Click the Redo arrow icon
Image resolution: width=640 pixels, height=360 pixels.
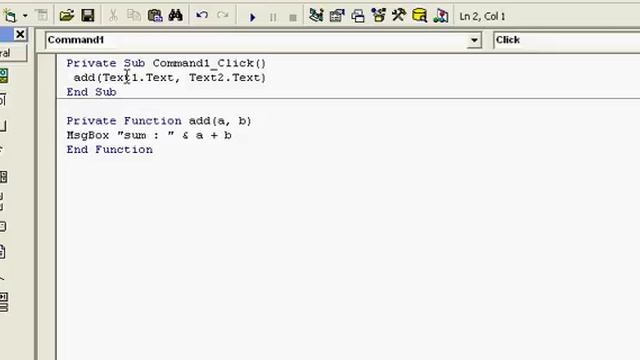pyautogui.click(x=222, y=16)
